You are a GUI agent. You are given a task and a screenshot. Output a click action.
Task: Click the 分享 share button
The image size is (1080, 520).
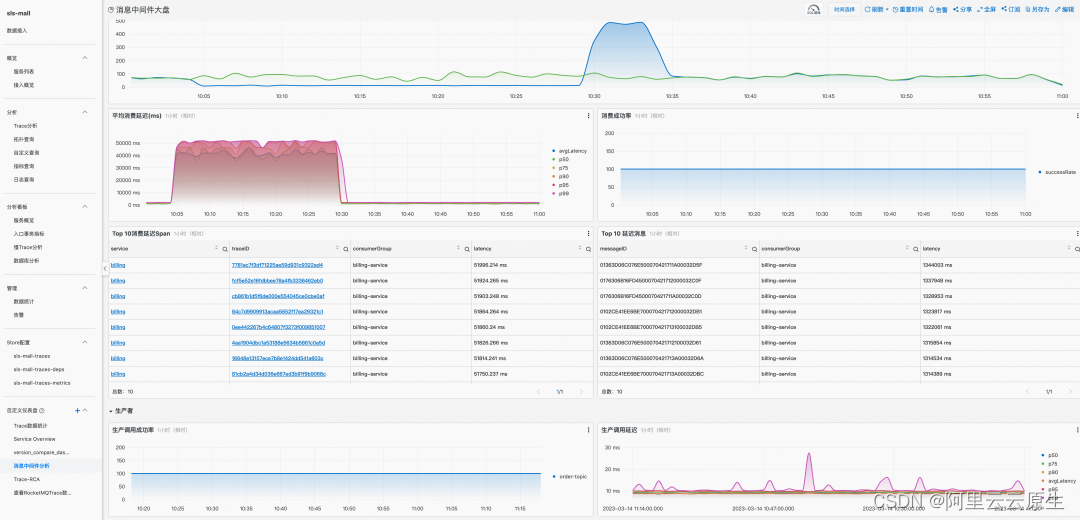[962, 10]
